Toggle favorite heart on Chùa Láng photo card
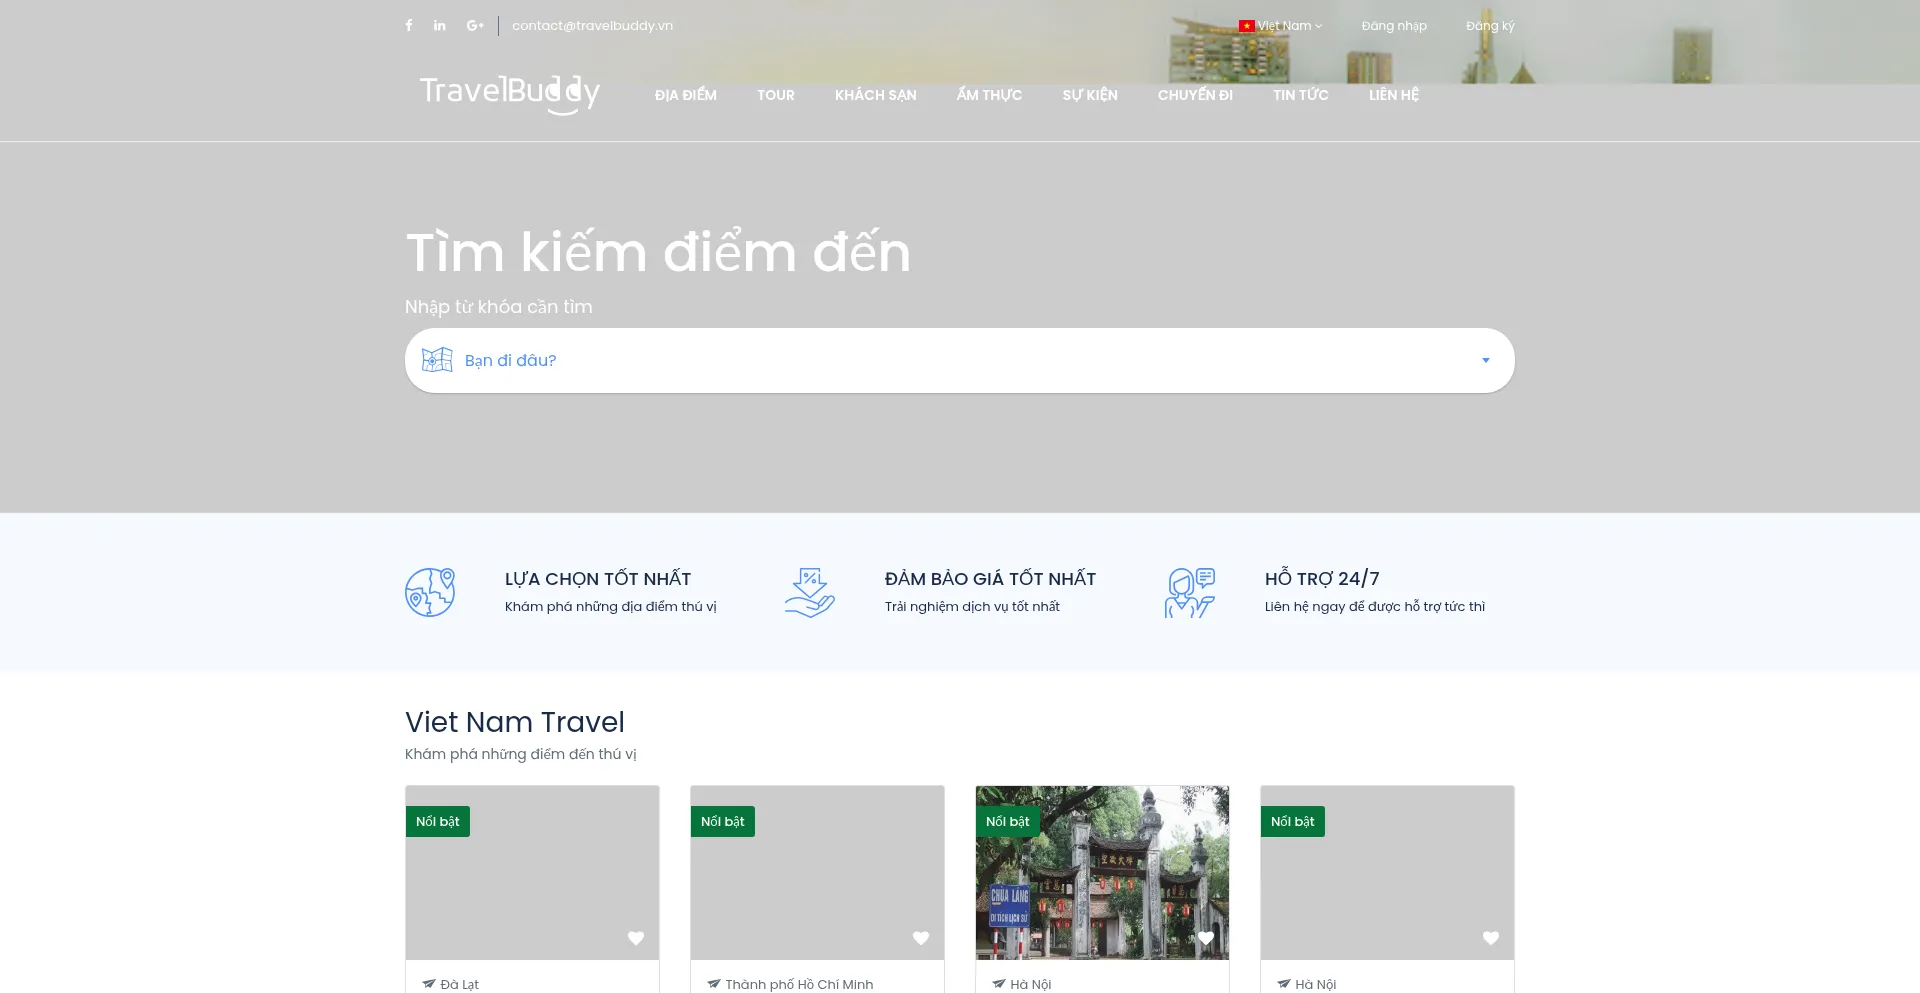 pos(1206,938)
